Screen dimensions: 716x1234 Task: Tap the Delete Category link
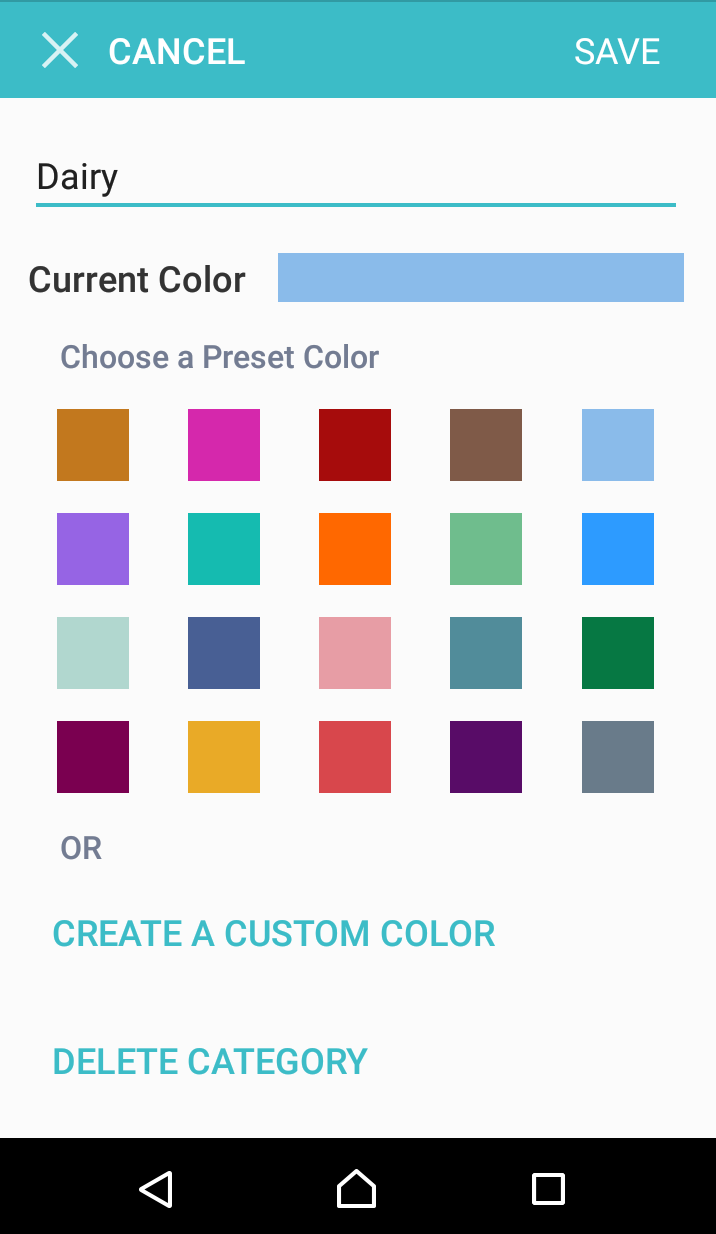(x=210, y=1061)
